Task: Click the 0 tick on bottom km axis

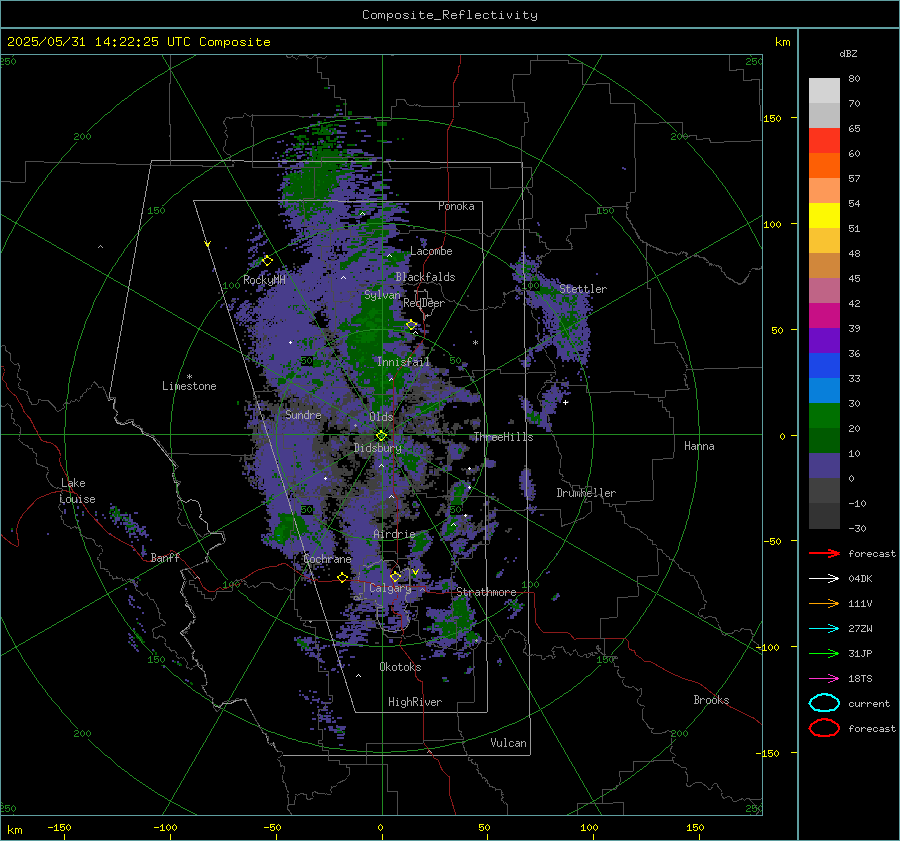Action: 380,827
